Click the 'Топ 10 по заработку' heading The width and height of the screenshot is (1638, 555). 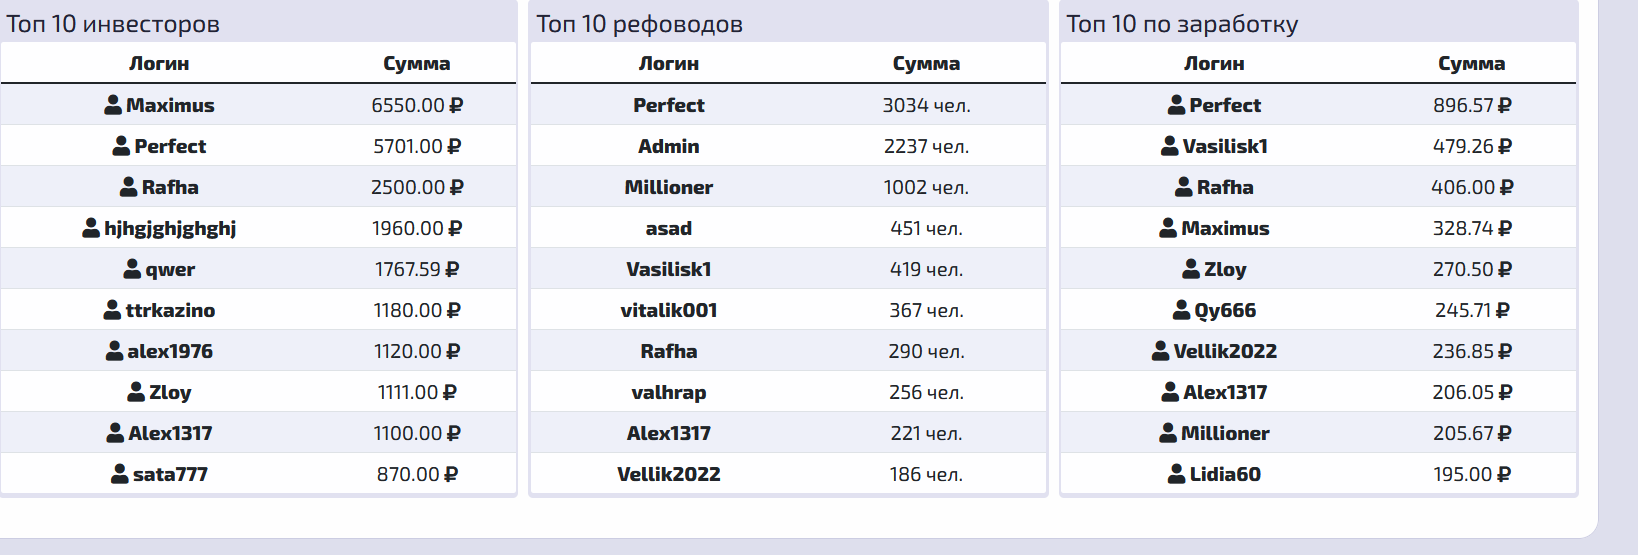(x=1182, y=24)
